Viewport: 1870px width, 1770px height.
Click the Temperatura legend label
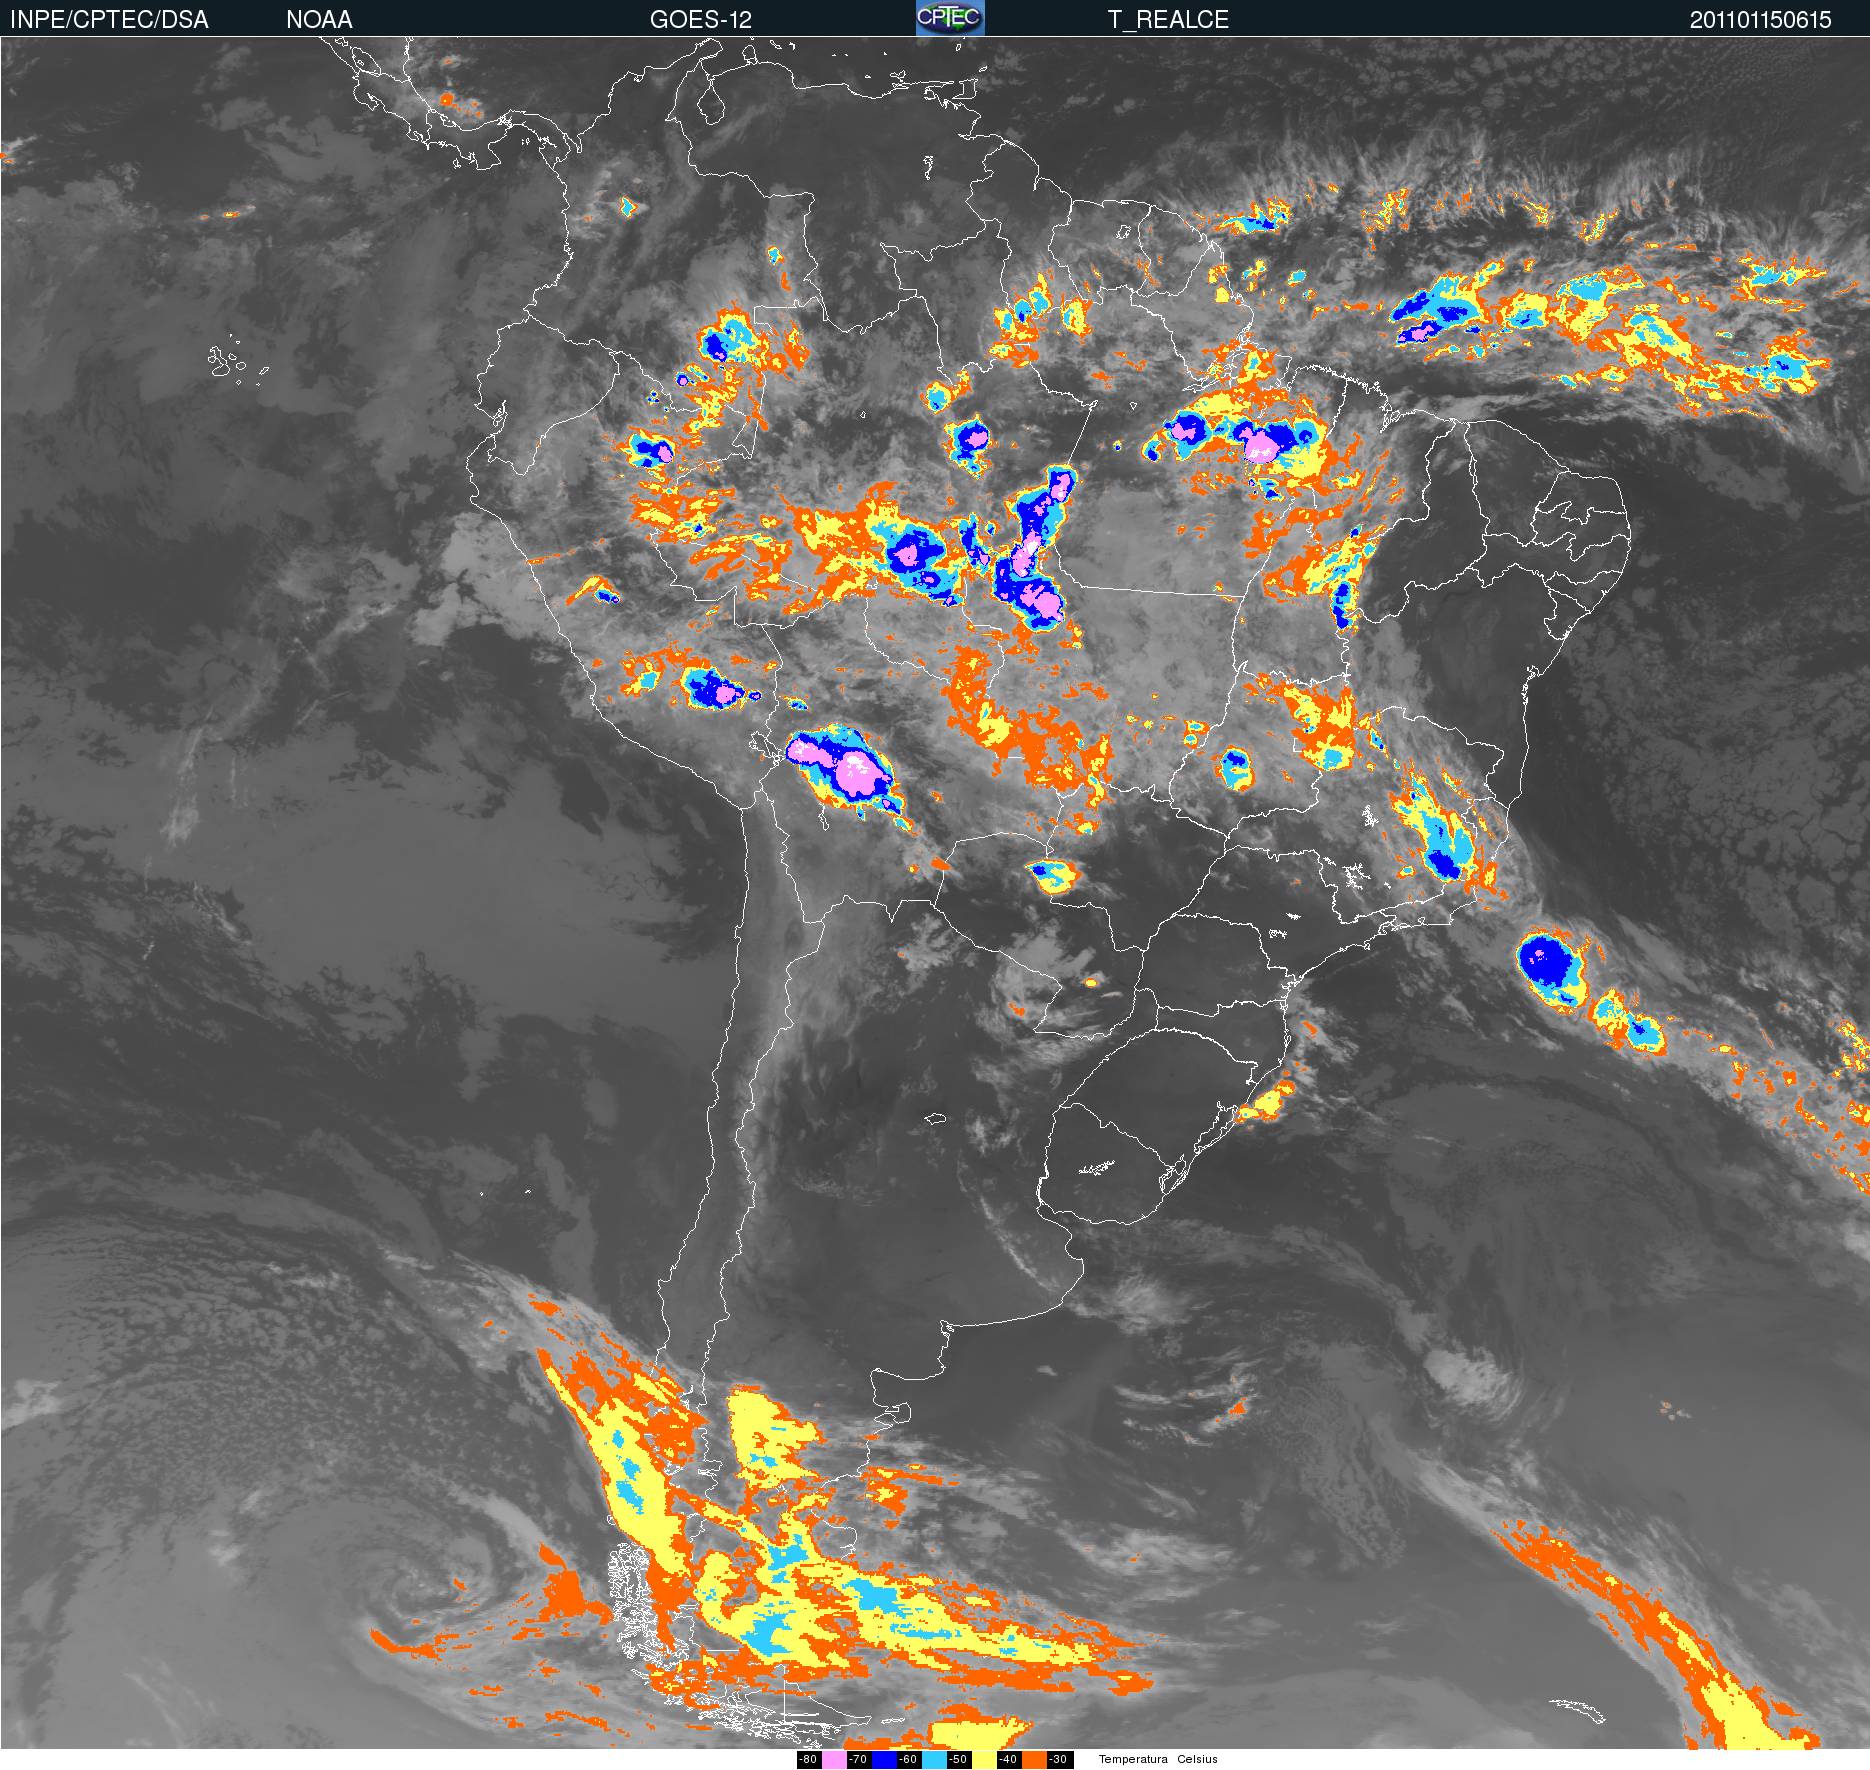click(1133, 1760)
